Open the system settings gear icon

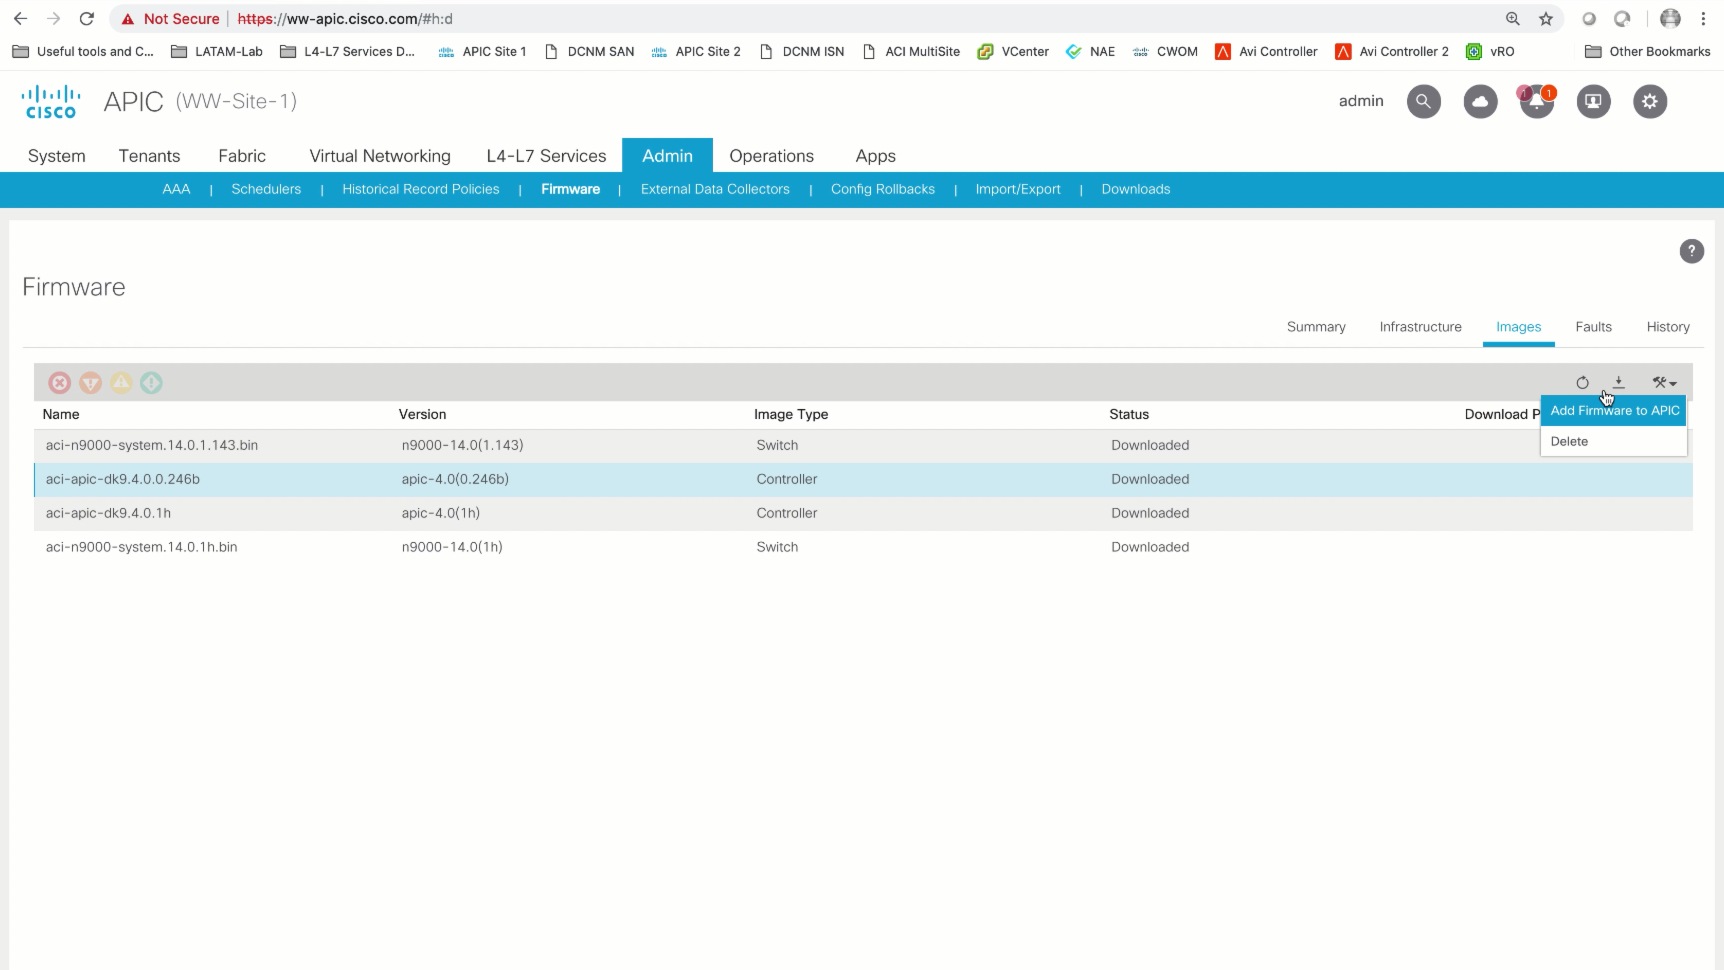(x=1650, y=101)
